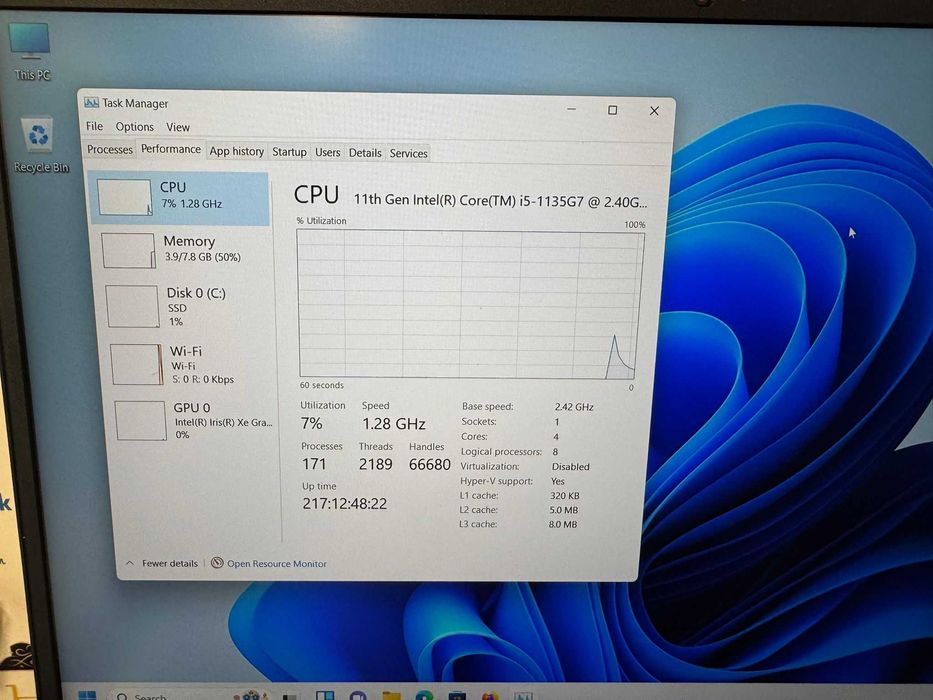Click the Up time value 217:12:48:22
The width and height of the screenshot is (933, 700).
coord(345,504)
